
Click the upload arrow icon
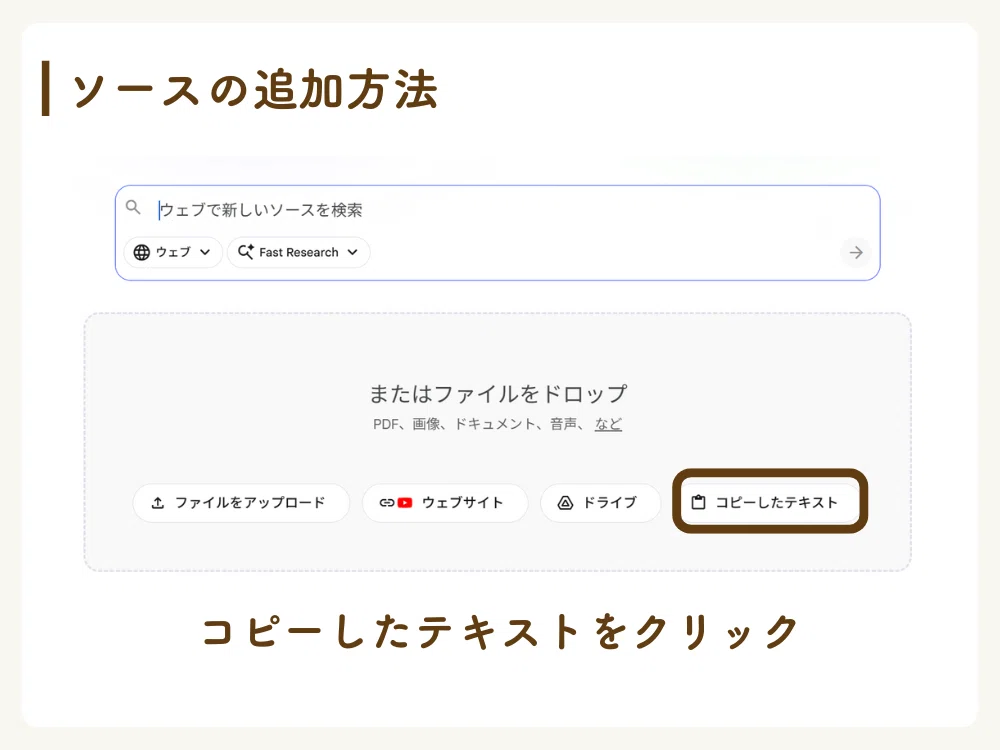[x=158, y=503]
